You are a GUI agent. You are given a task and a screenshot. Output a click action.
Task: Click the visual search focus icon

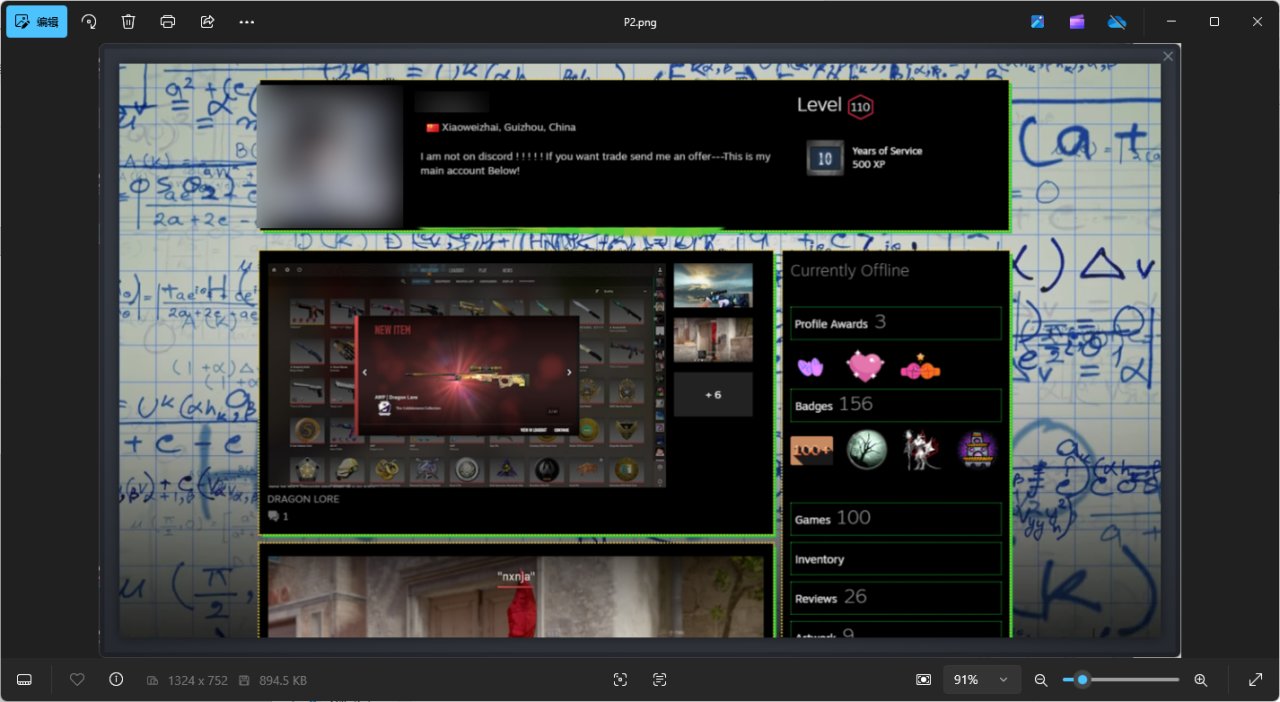(x=620, y=680)
